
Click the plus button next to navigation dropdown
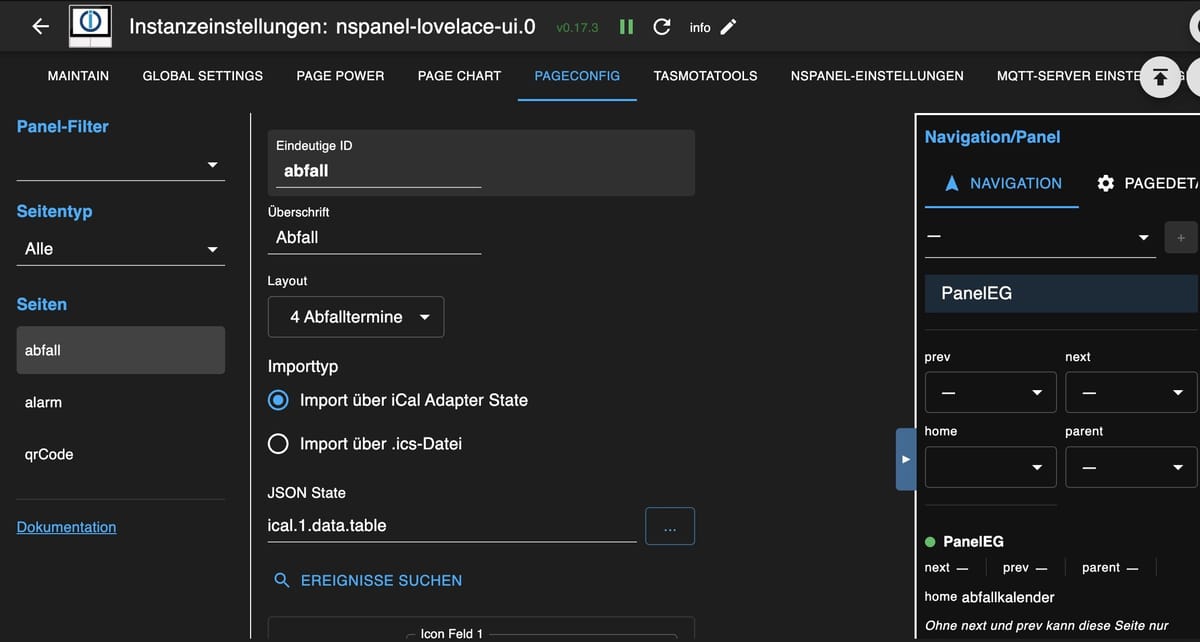1180,238
